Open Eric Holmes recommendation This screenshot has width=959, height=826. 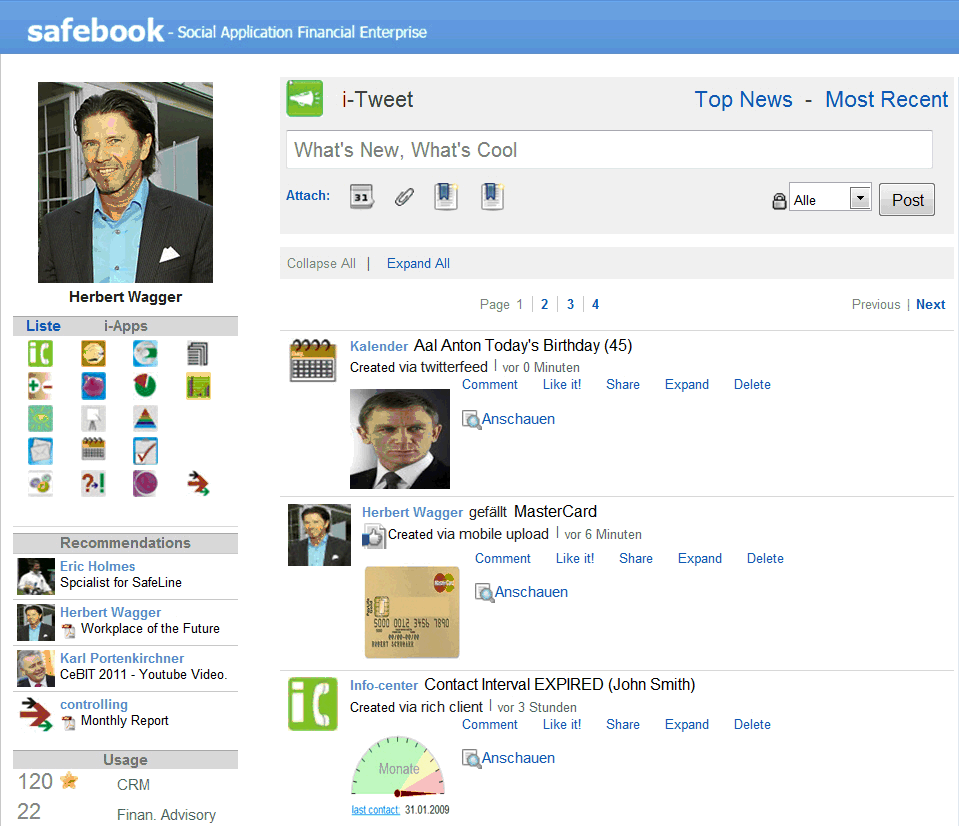97,566
